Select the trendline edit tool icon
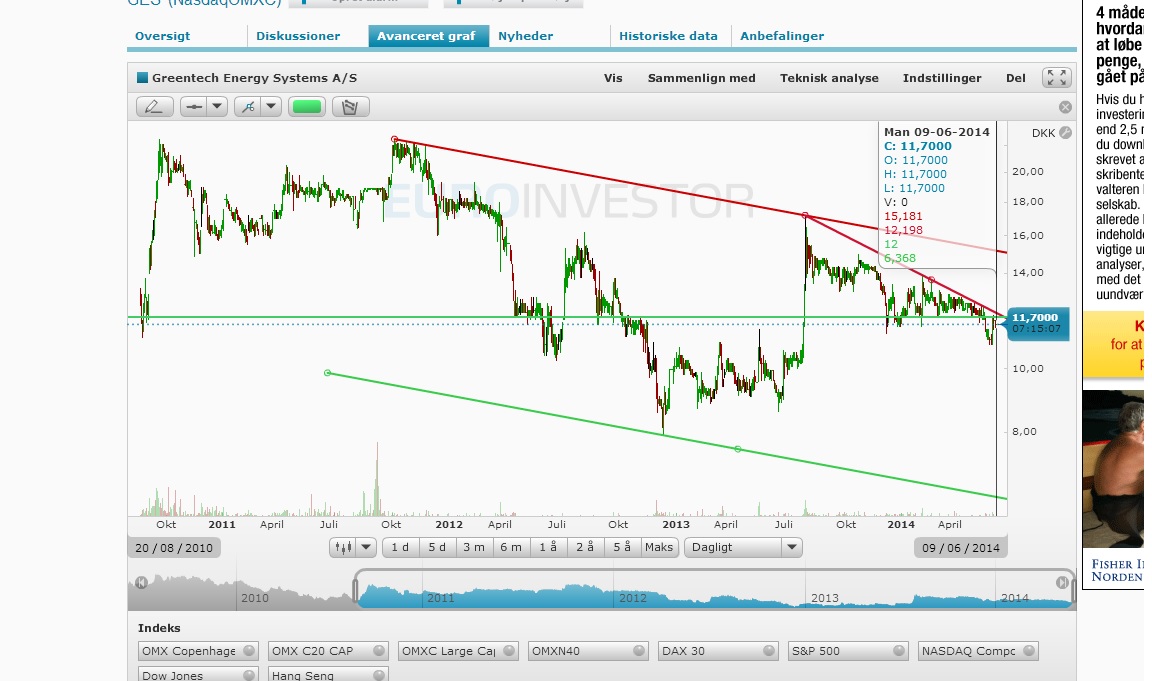Image resolution: width=1152 pixels, height=681 pixels. 248,107
